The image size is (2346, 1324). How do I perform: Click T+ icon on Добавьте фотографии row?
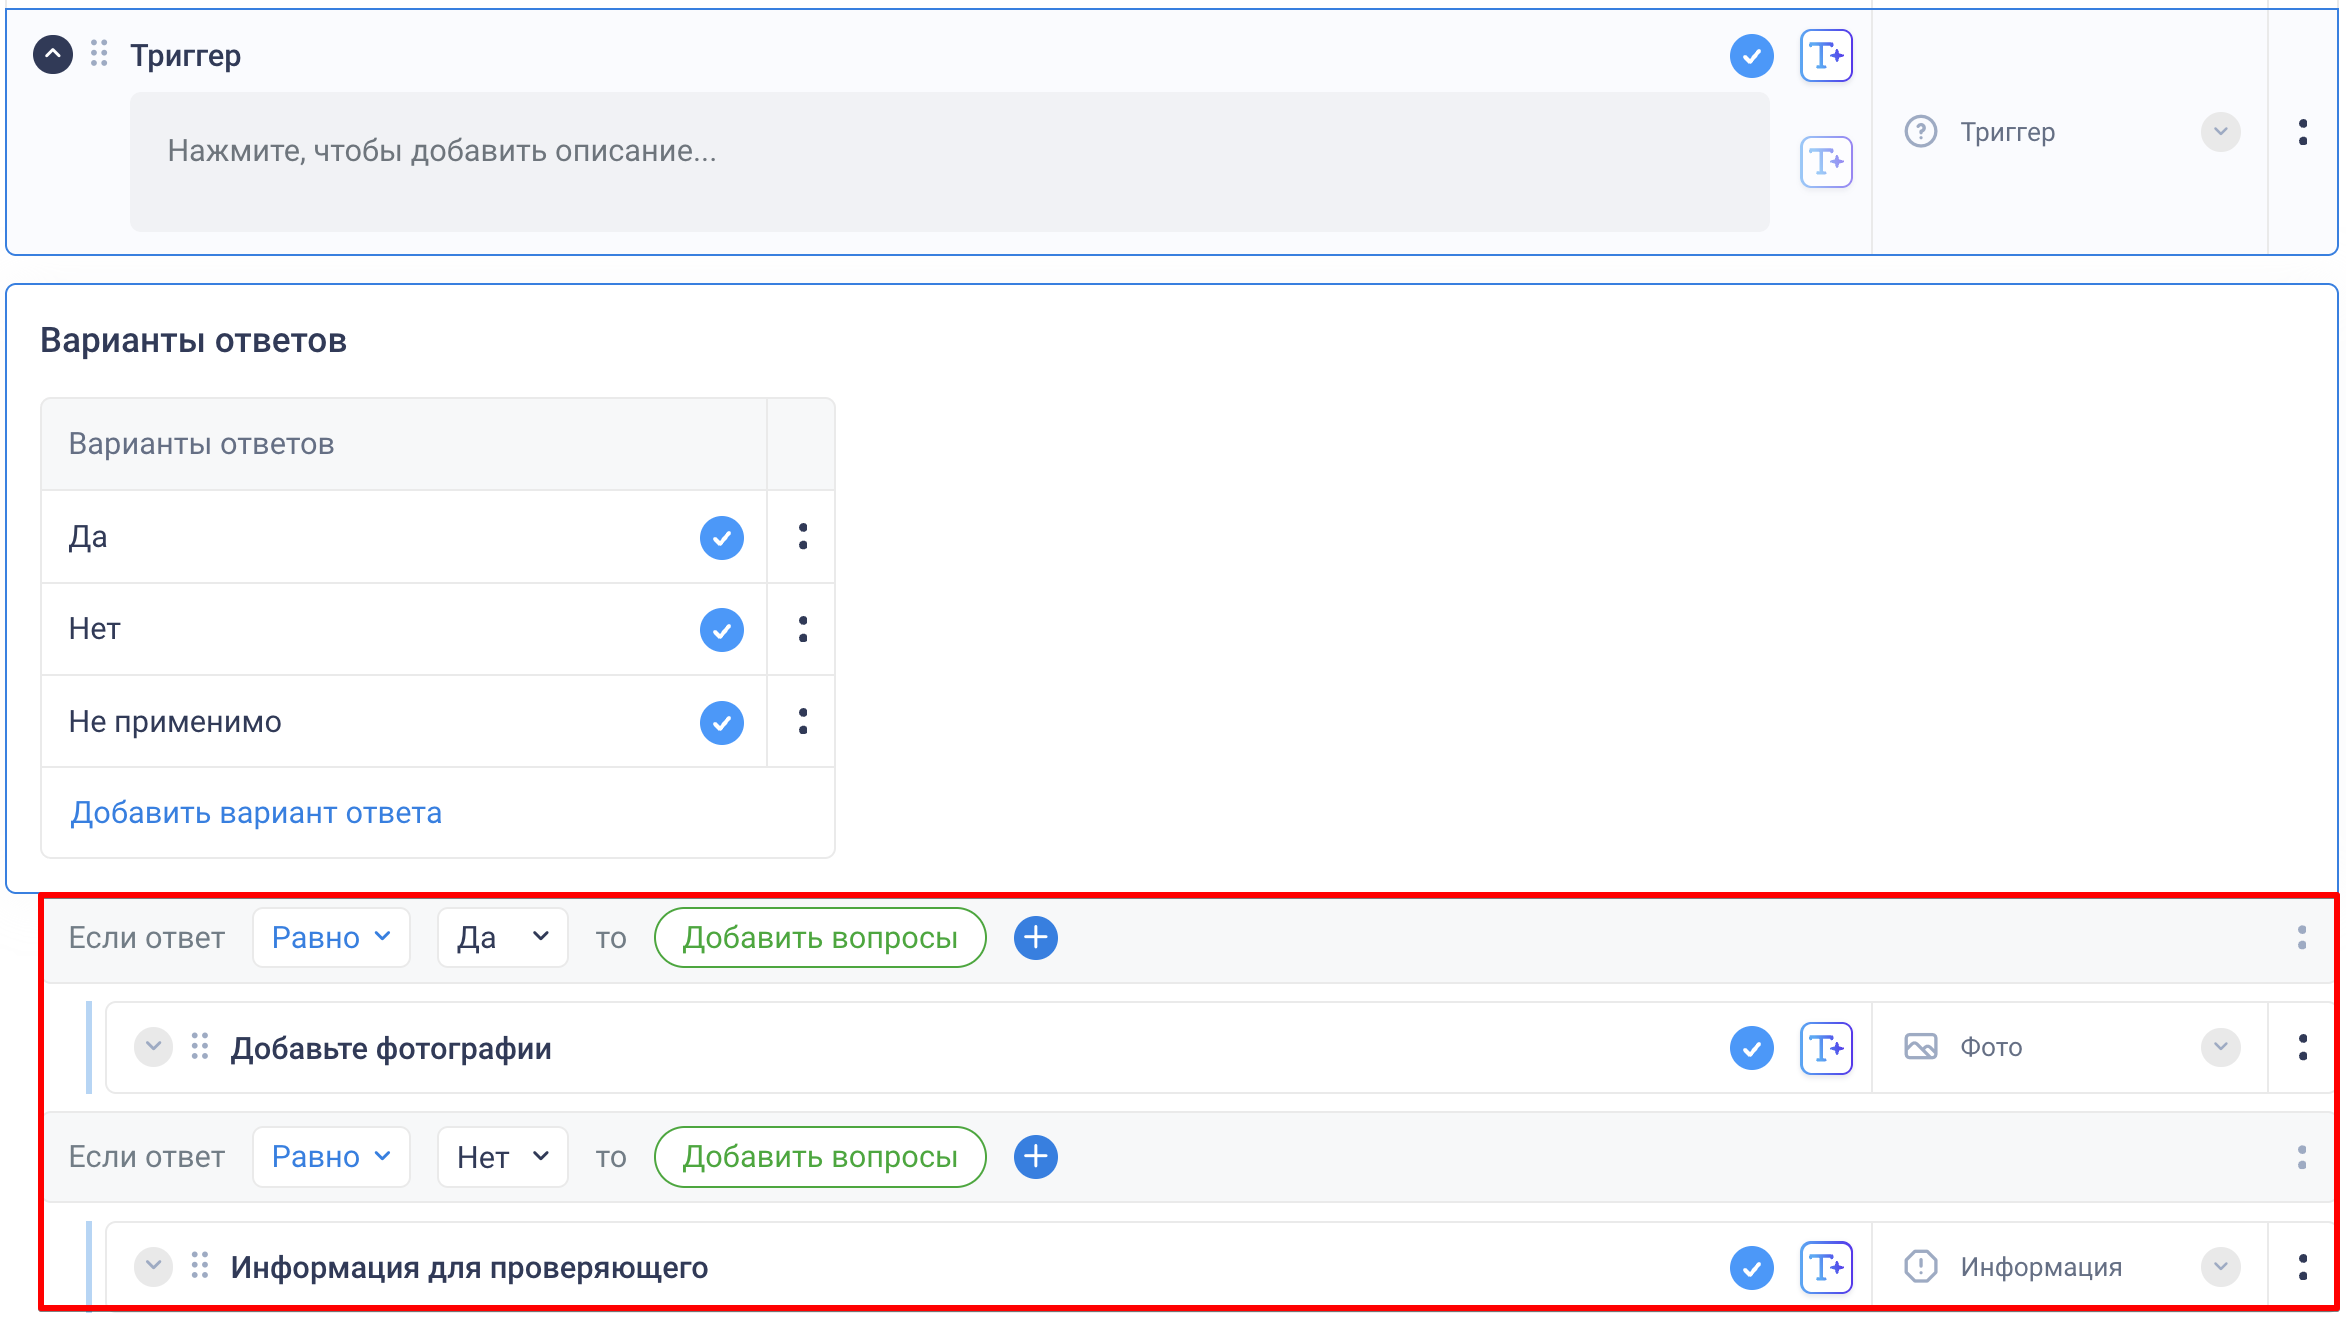1825,1048
